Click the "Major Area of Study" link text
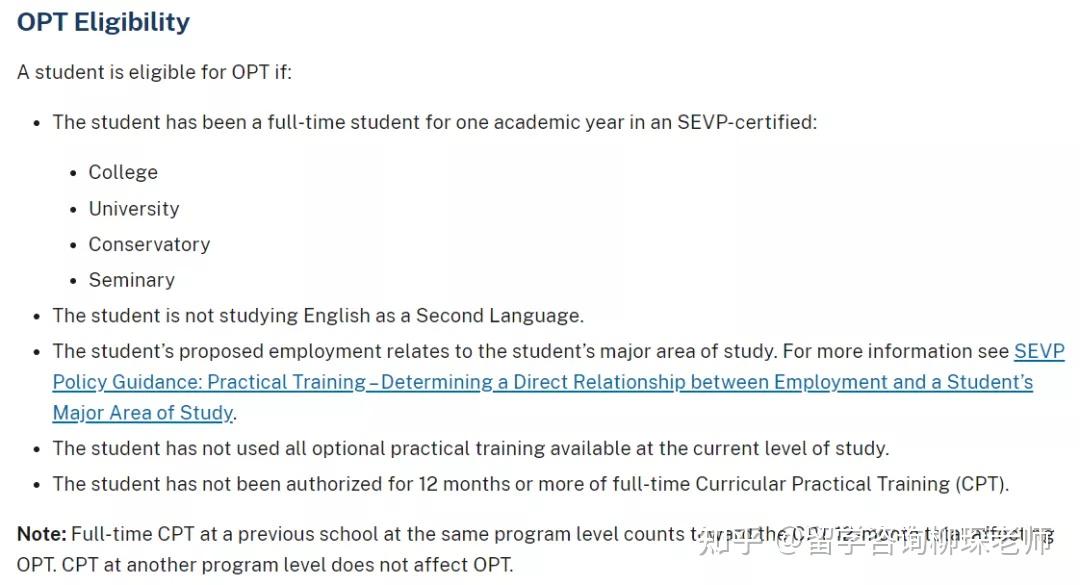Screen dimensions: 1080x585 pos(144,412)
